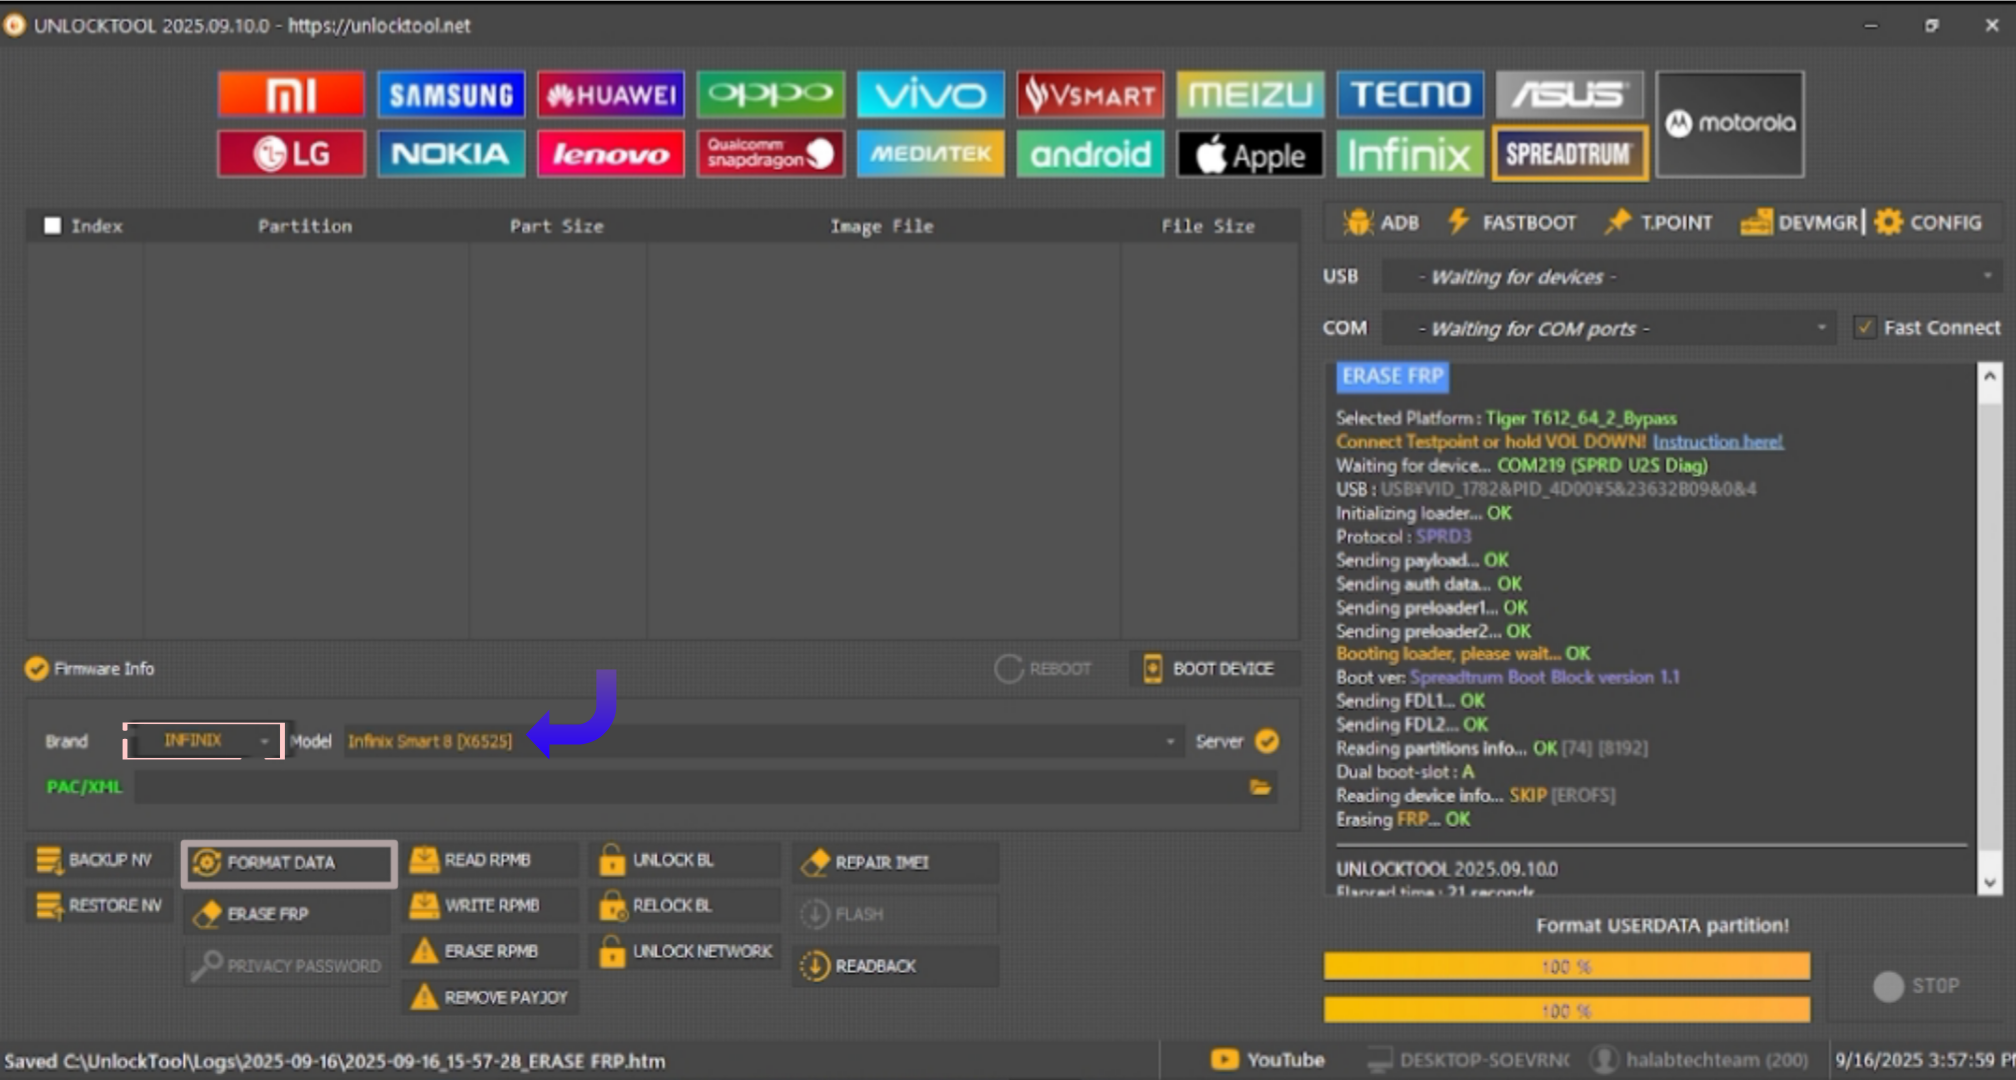Viewport: 2016px width, 1080px height.
Task: Select the Android logo tile
Action: point(1091,154)
